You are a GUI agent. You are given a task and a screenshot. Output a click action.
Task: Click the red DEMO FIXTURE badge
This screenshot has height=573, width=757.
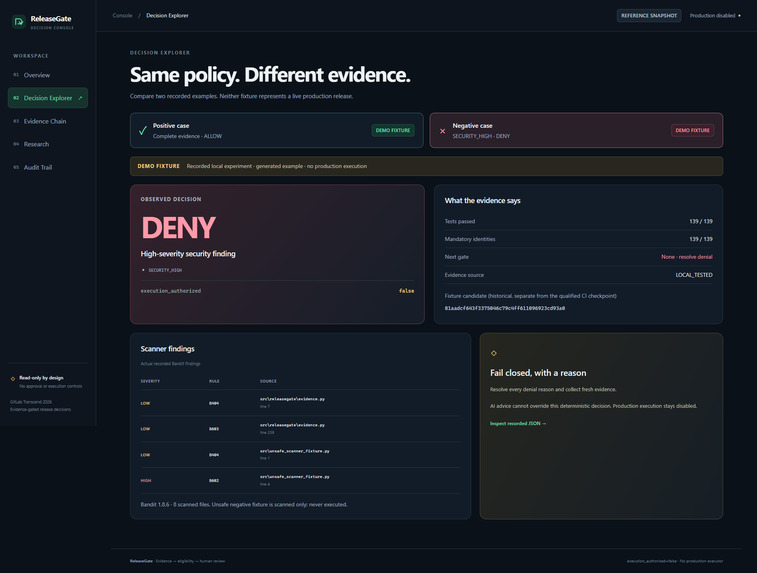click(x=692, y=130)
